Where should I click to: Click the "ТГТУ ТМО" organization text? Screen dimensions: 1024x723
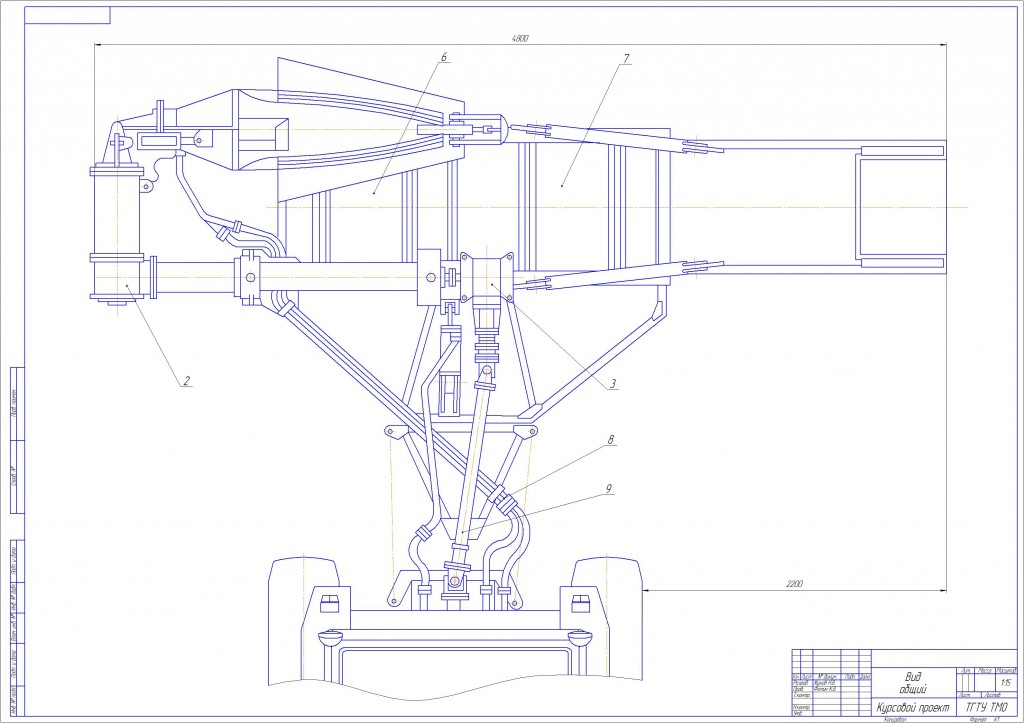[x=987, y=708]
